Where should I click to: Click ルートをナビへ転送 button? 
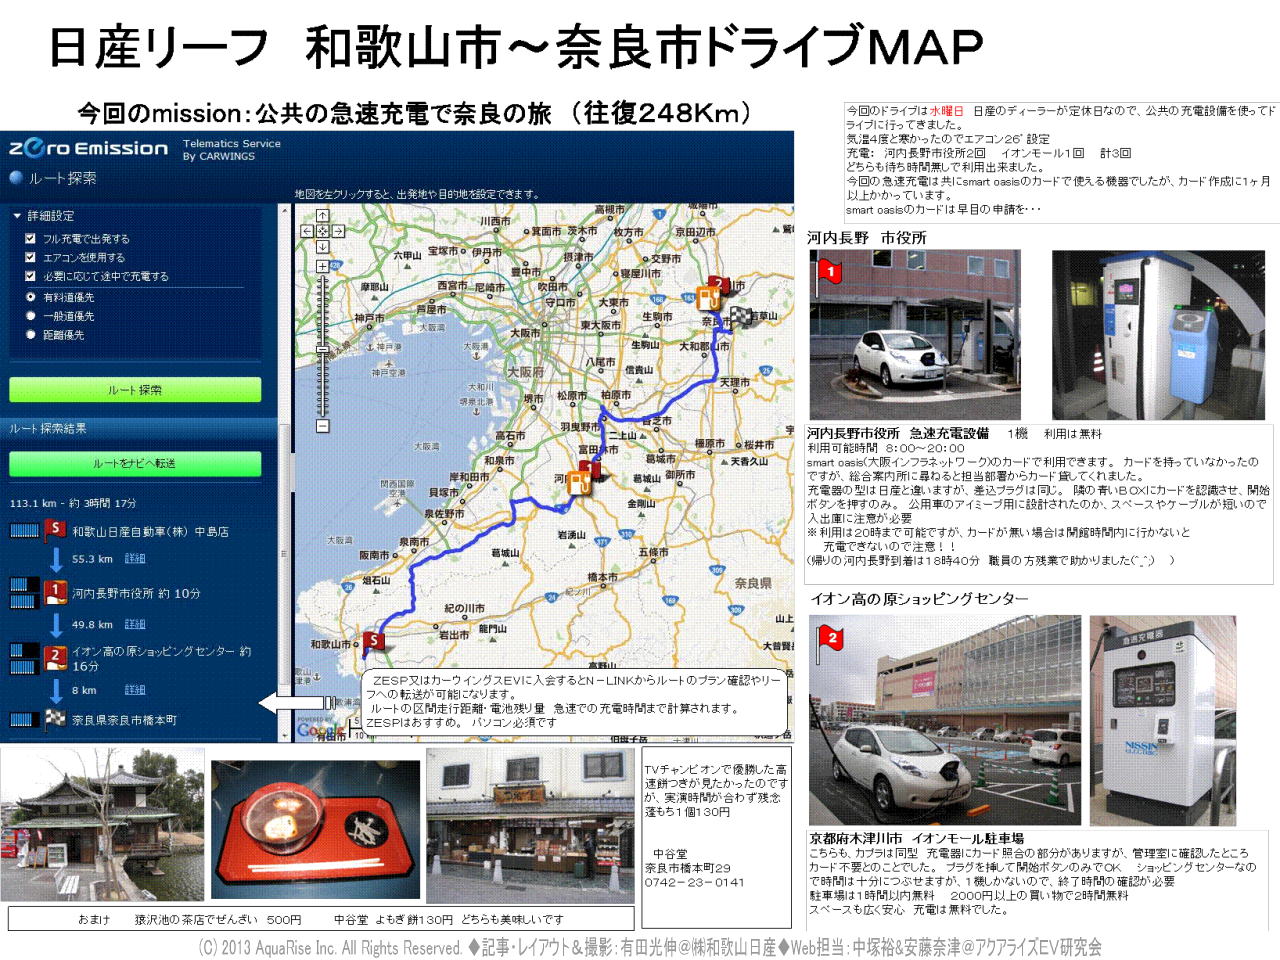pyautogui.click(x=135, y=464)
